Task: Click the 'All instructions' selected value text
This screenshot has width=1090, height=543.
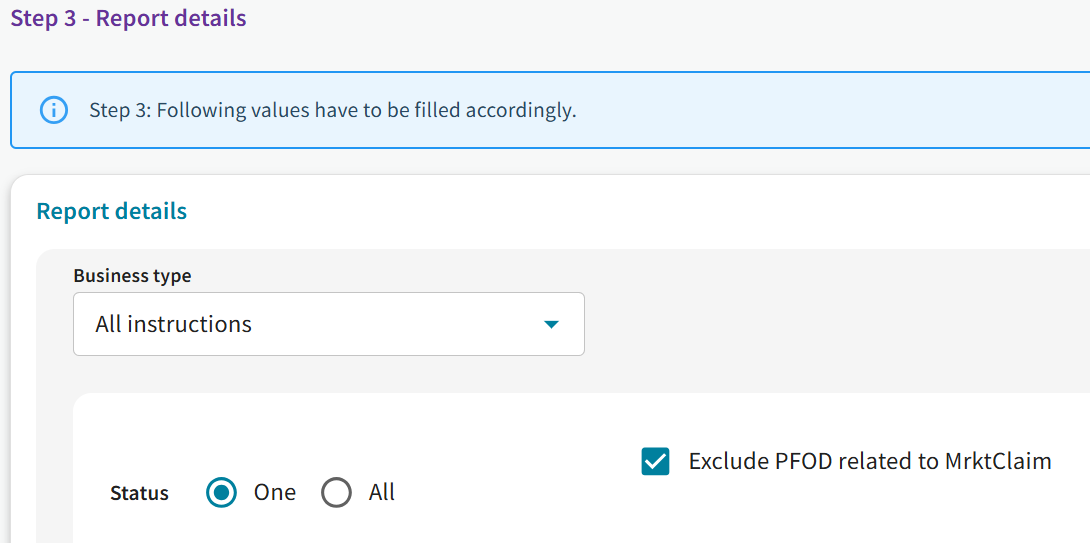Action: click(x=173, y=324)
